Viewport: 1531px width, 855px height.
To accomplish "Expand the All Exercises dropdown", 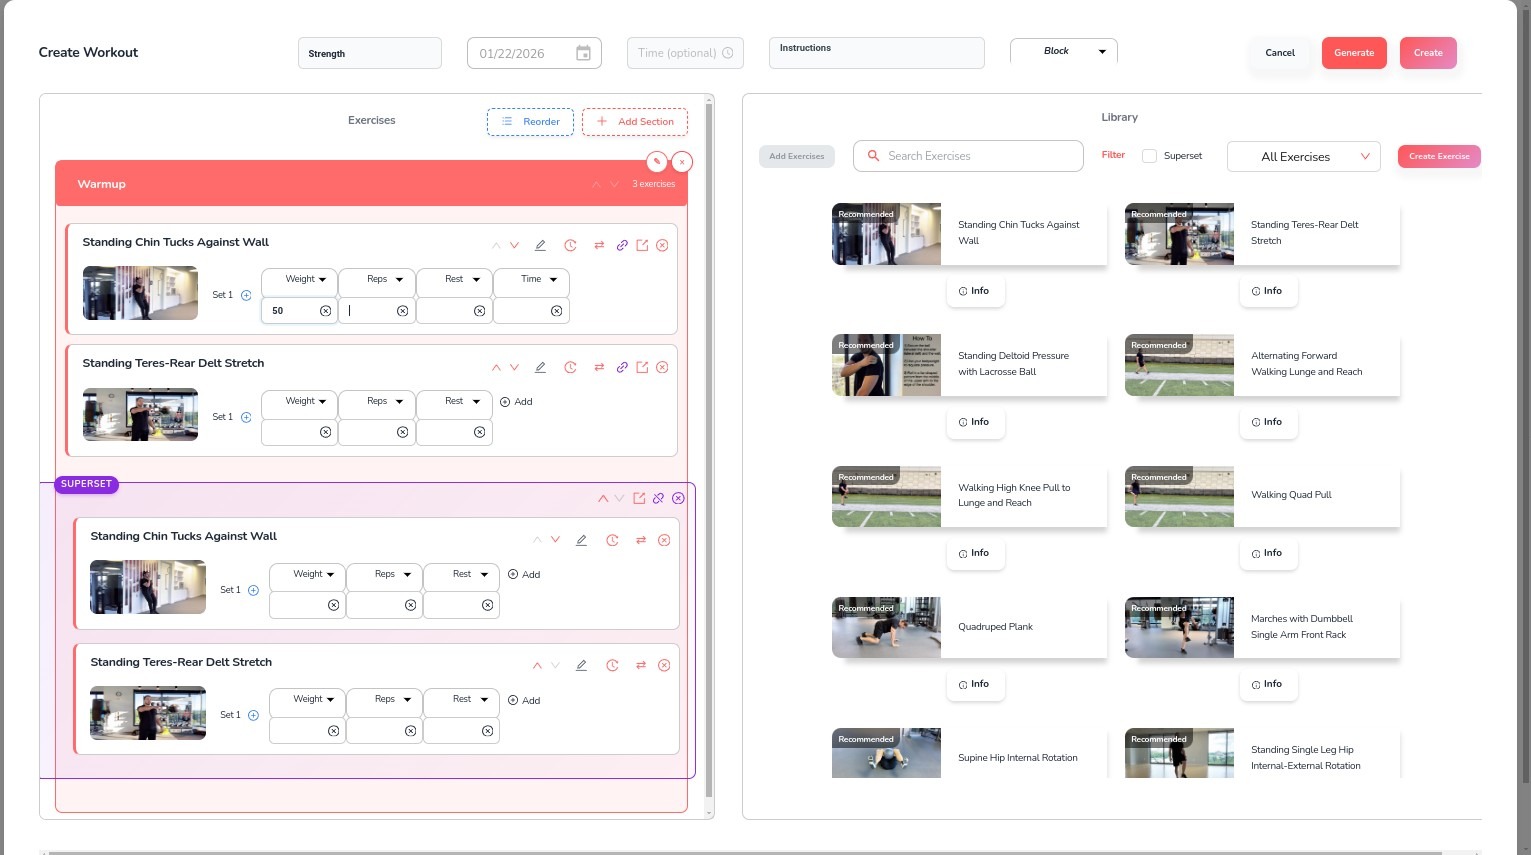I will 1304,157.
